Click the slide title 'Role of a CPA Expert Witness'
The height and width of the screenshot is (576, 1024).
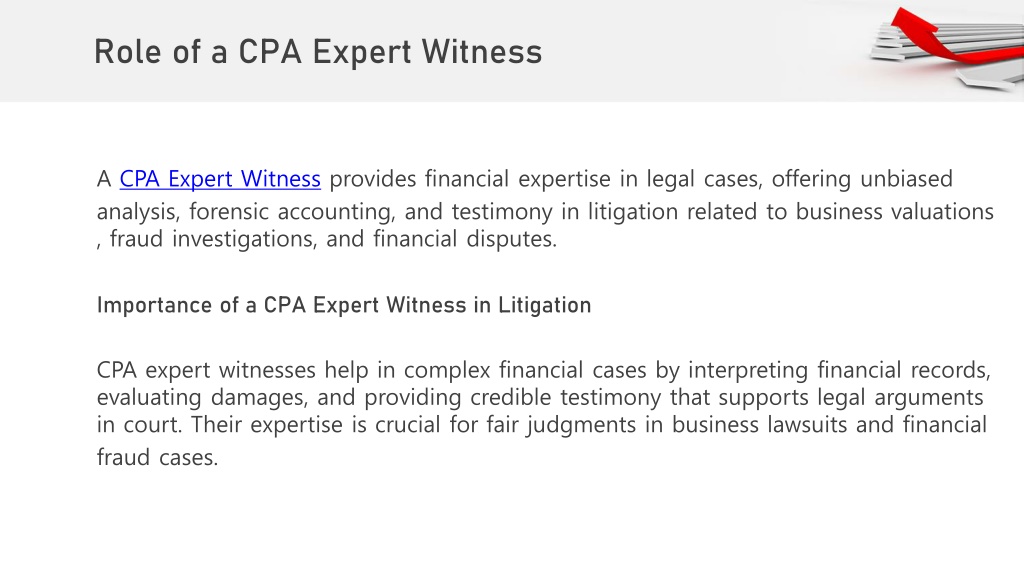[x=318, y=52]
